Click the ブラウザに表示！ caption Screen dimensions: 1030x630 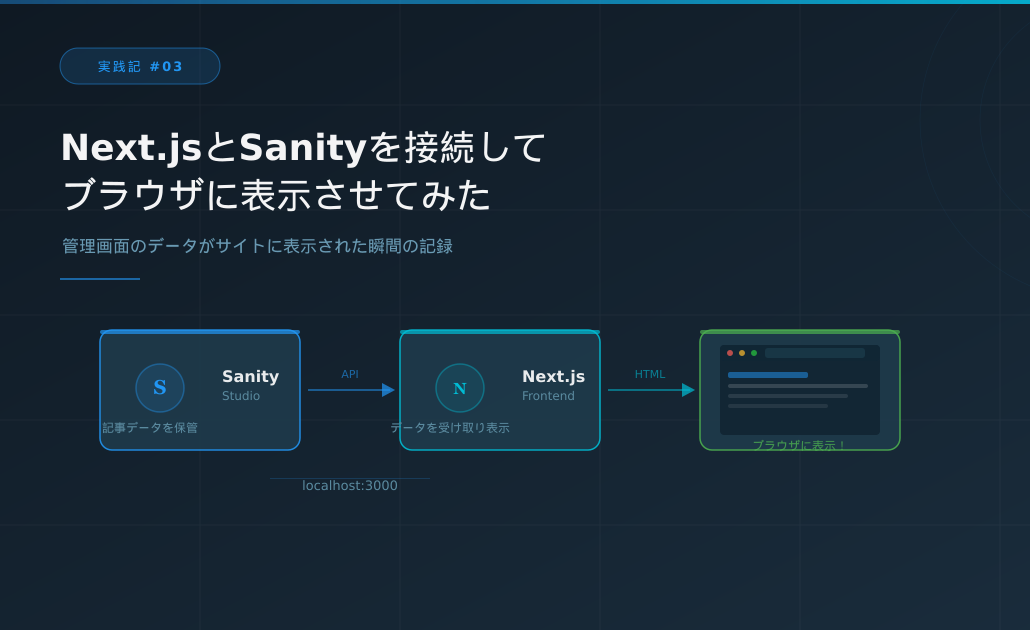tap(799, 445)
